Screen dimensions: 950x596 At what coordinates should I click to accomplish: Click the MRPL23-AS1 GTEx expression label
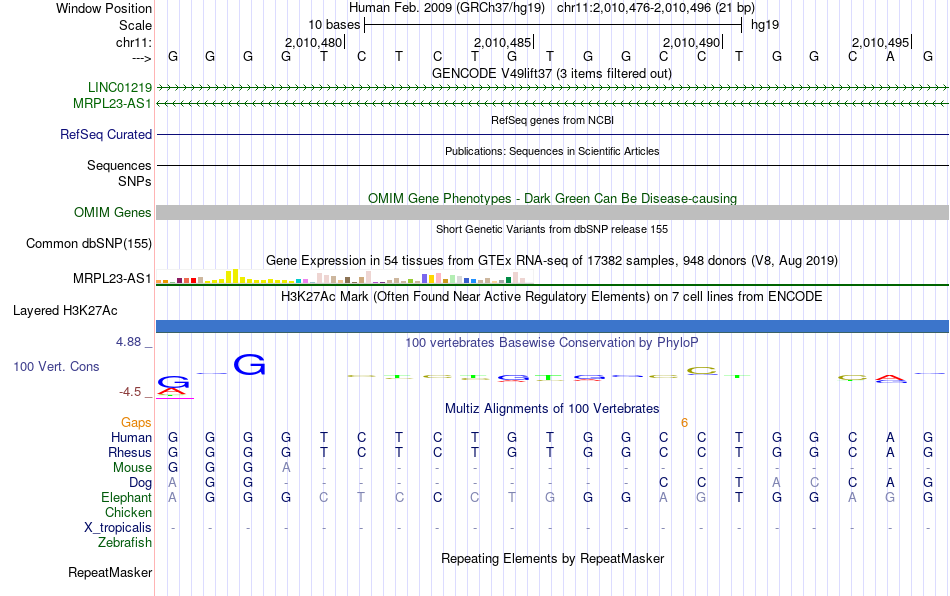pos(112,279)
